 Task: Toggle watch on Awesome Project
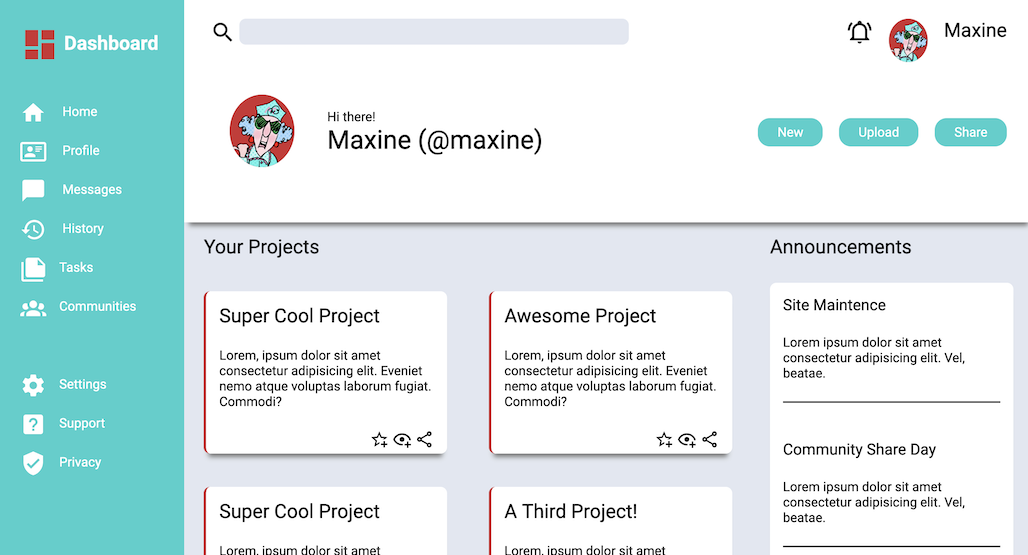pyautogui.click(x=687, y=439)
